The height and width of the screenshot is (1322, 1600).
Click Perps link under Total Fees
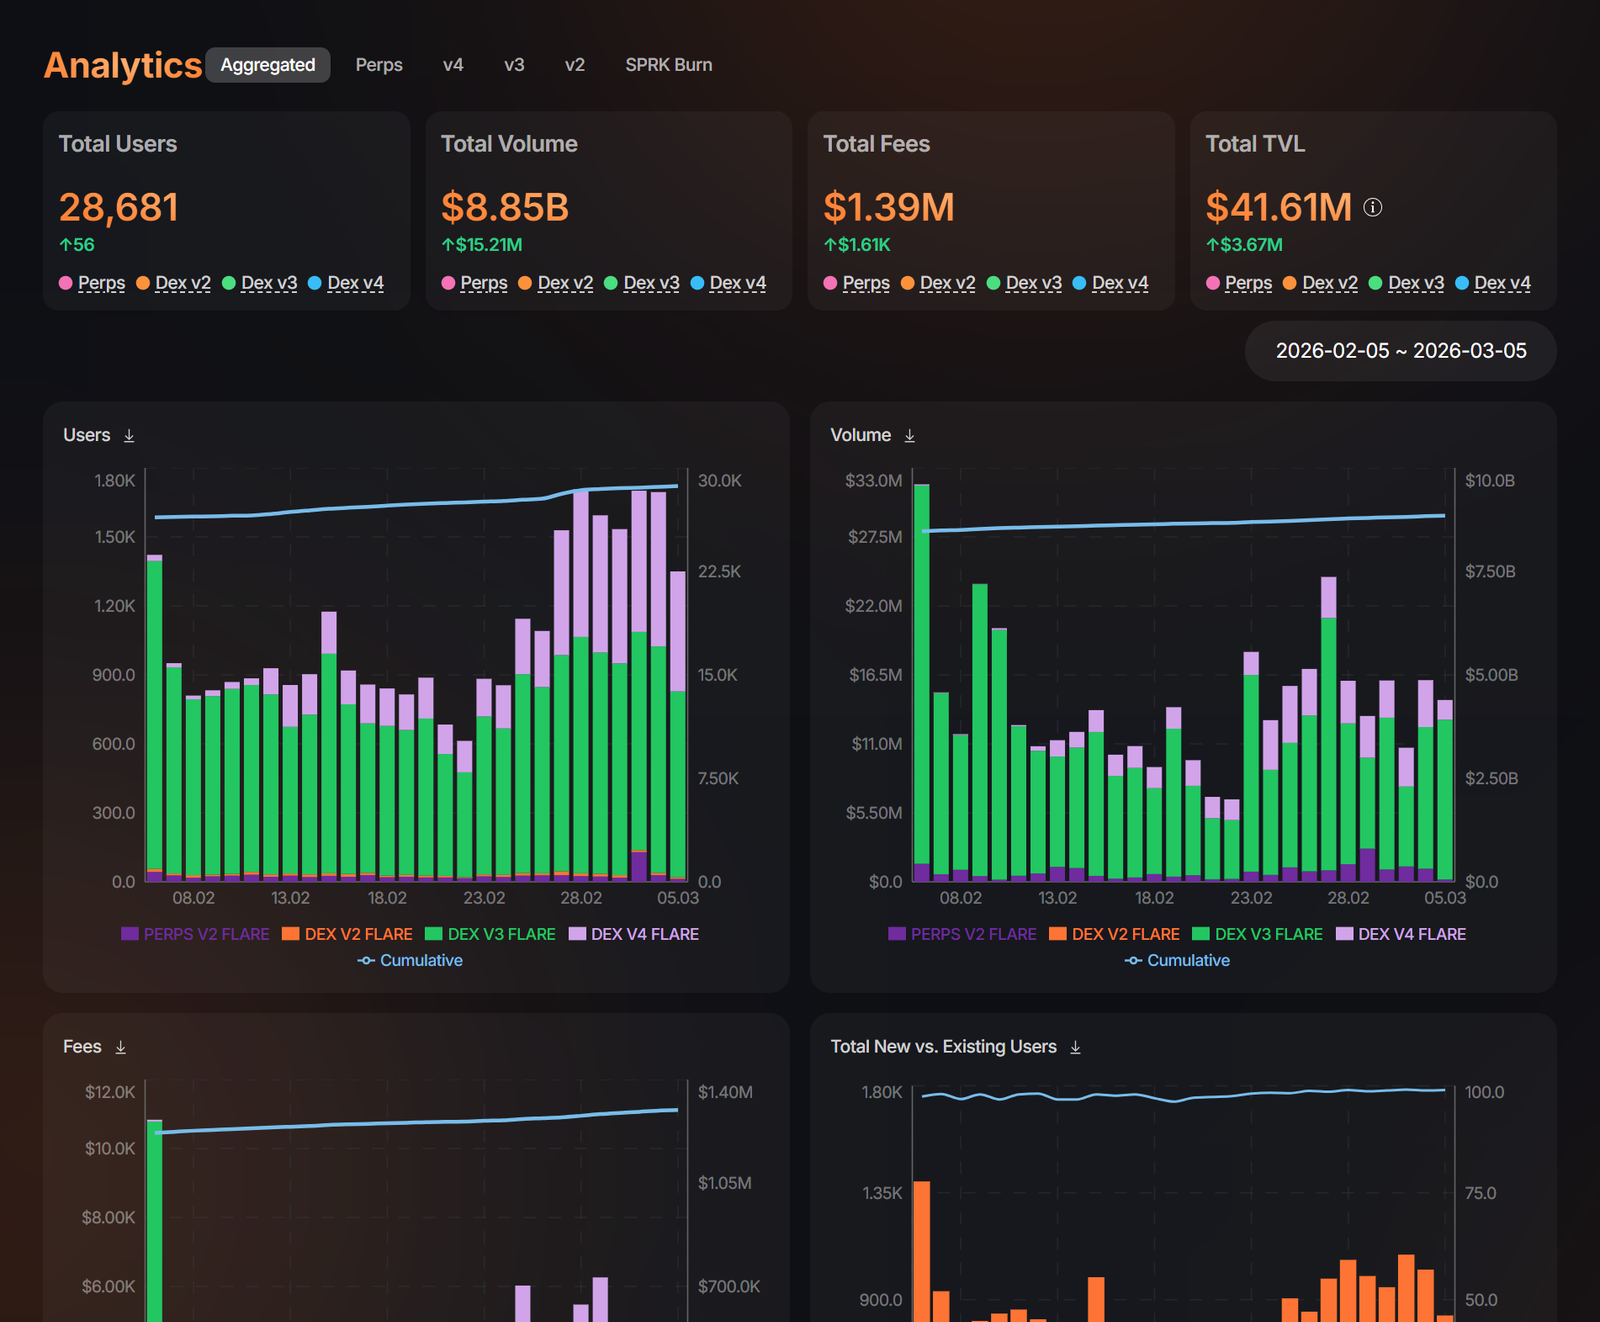[866, 283]
